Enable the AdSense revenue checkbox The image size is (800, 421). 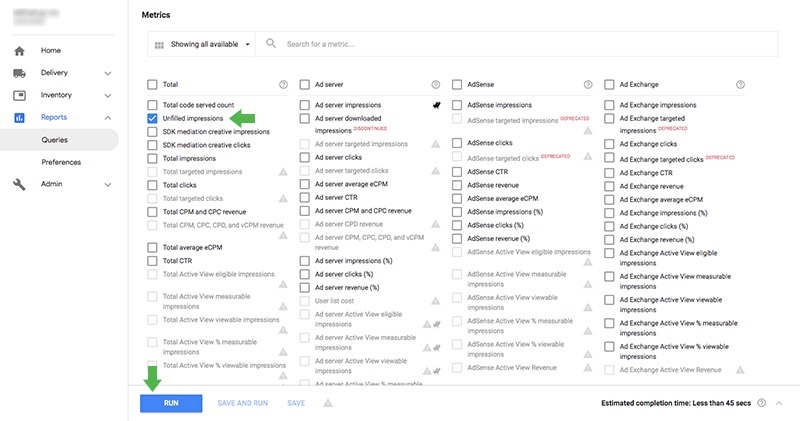click(x=457, y=185)
